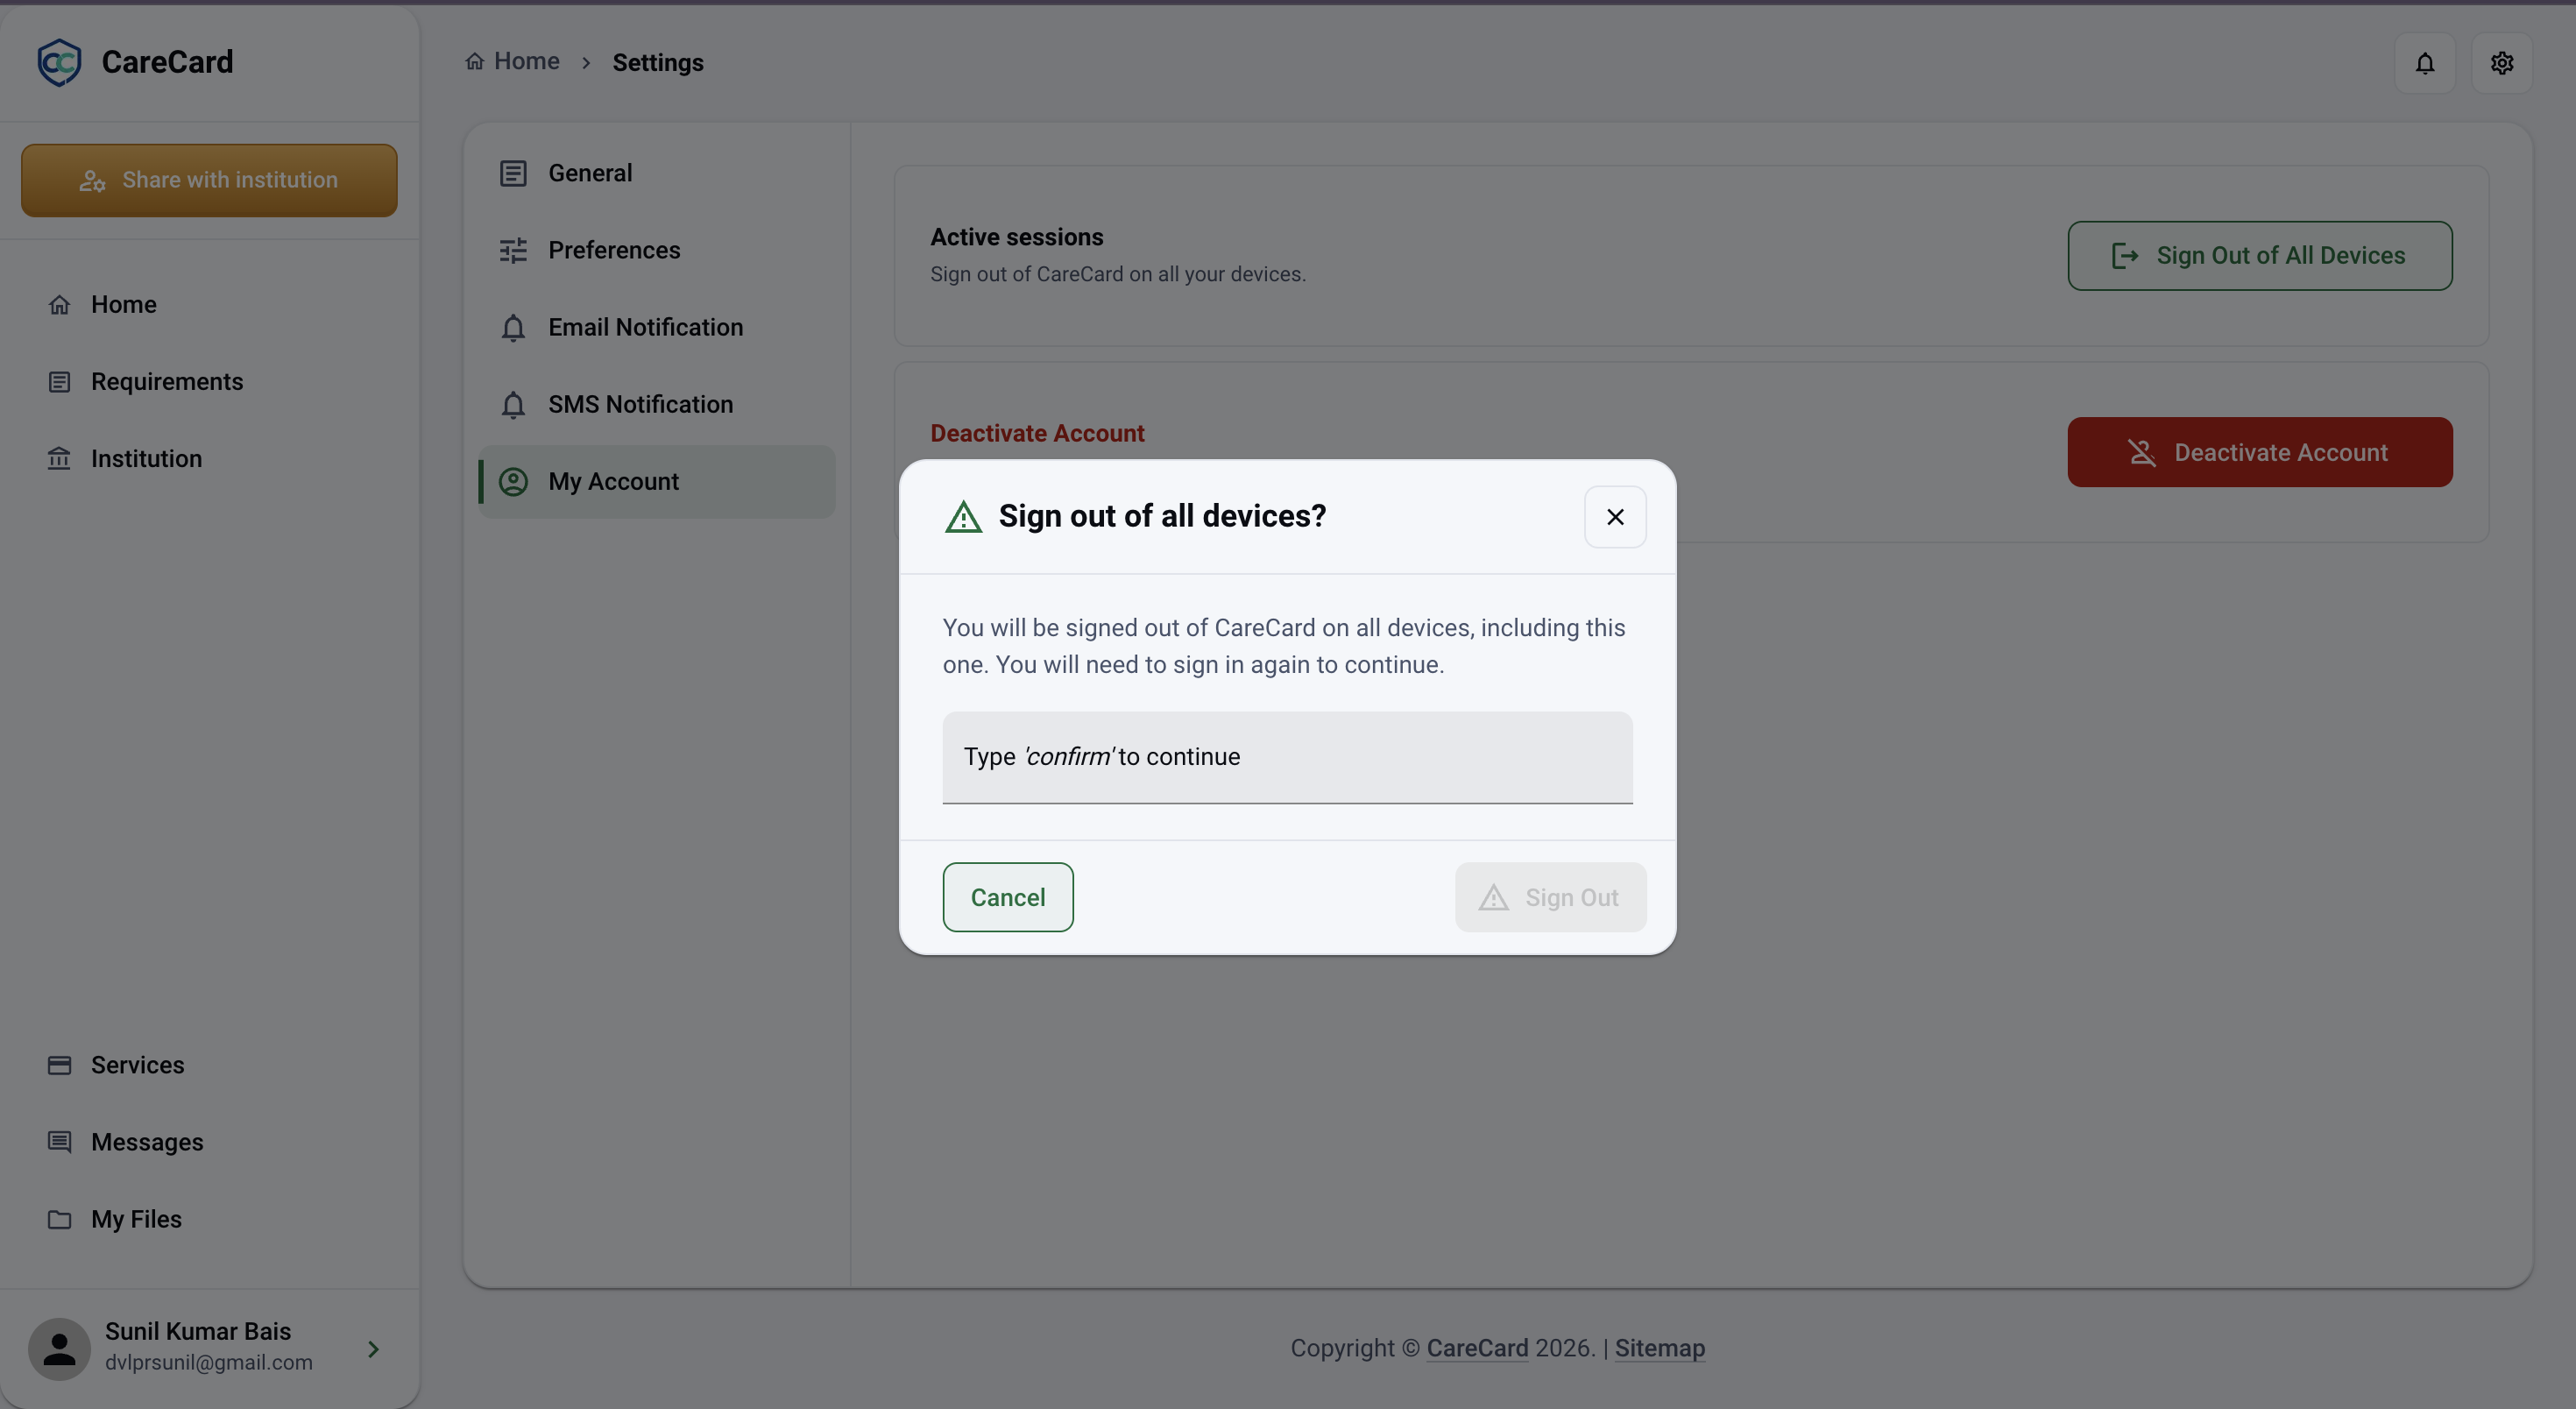Click the red Deactivate Account button
Screen dimensions: 2576x1409
tap(2259, 452)
